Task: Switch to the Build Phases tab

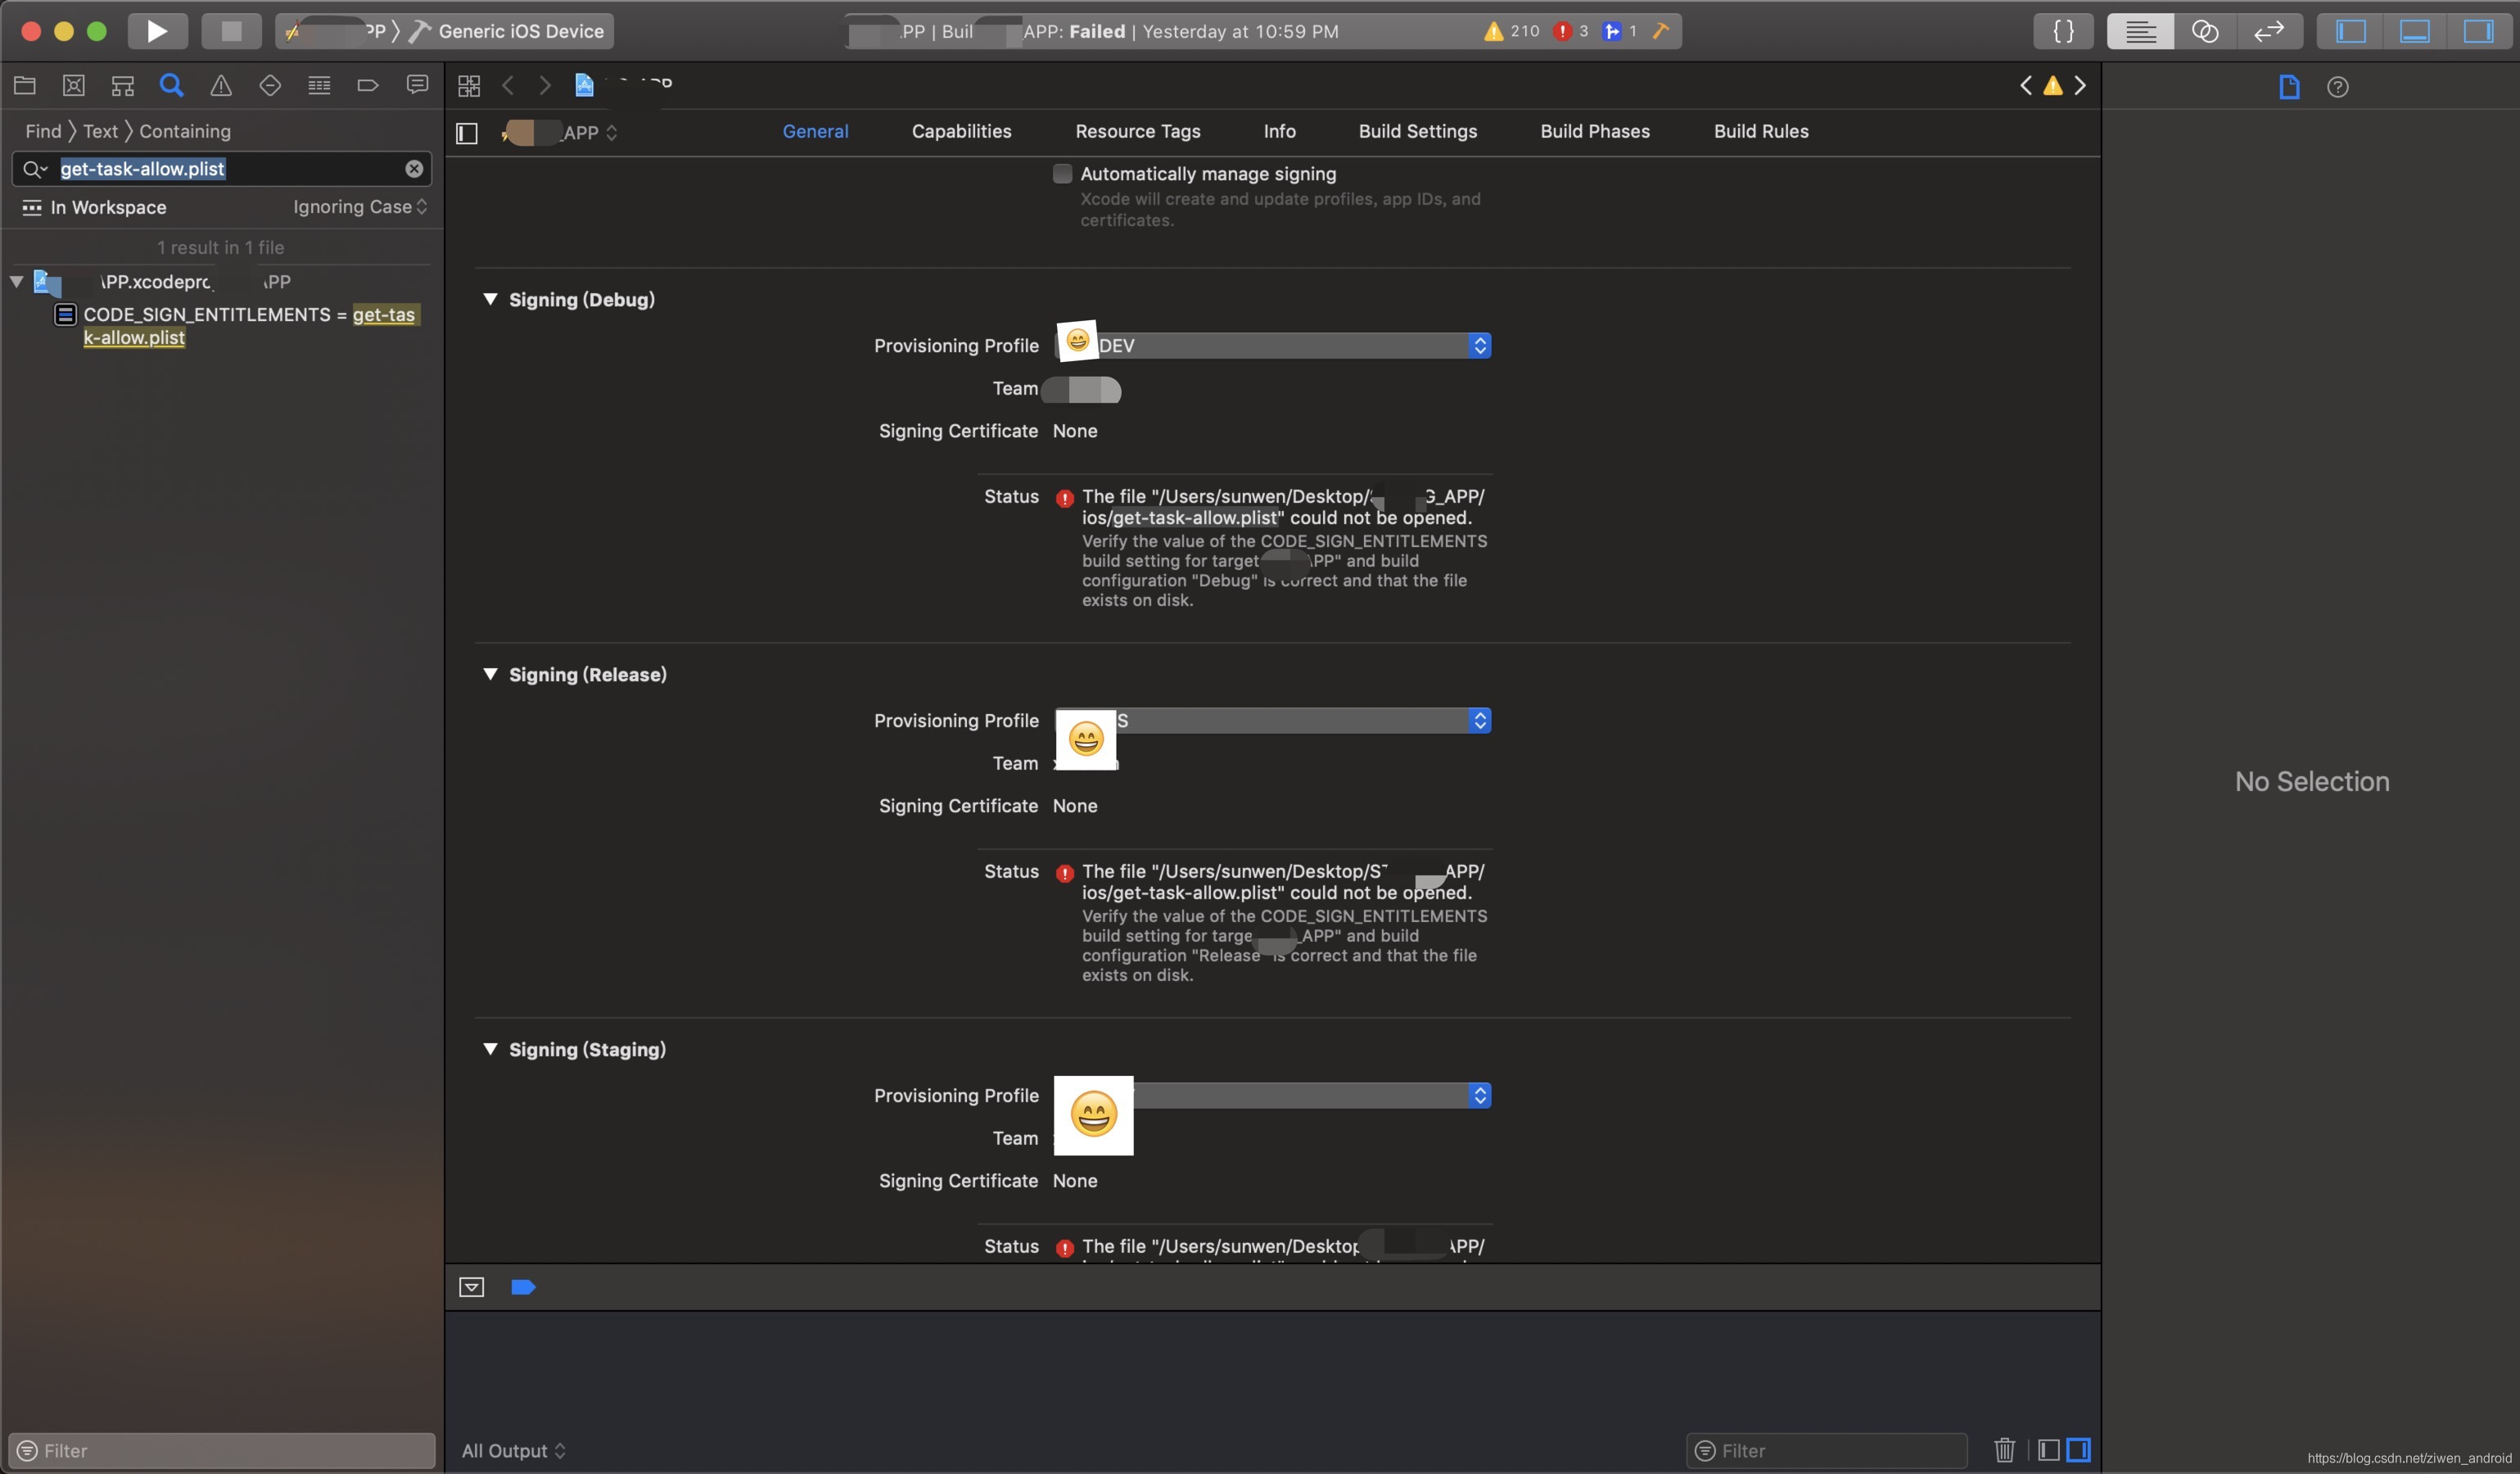Action: tap(1595, 131)
